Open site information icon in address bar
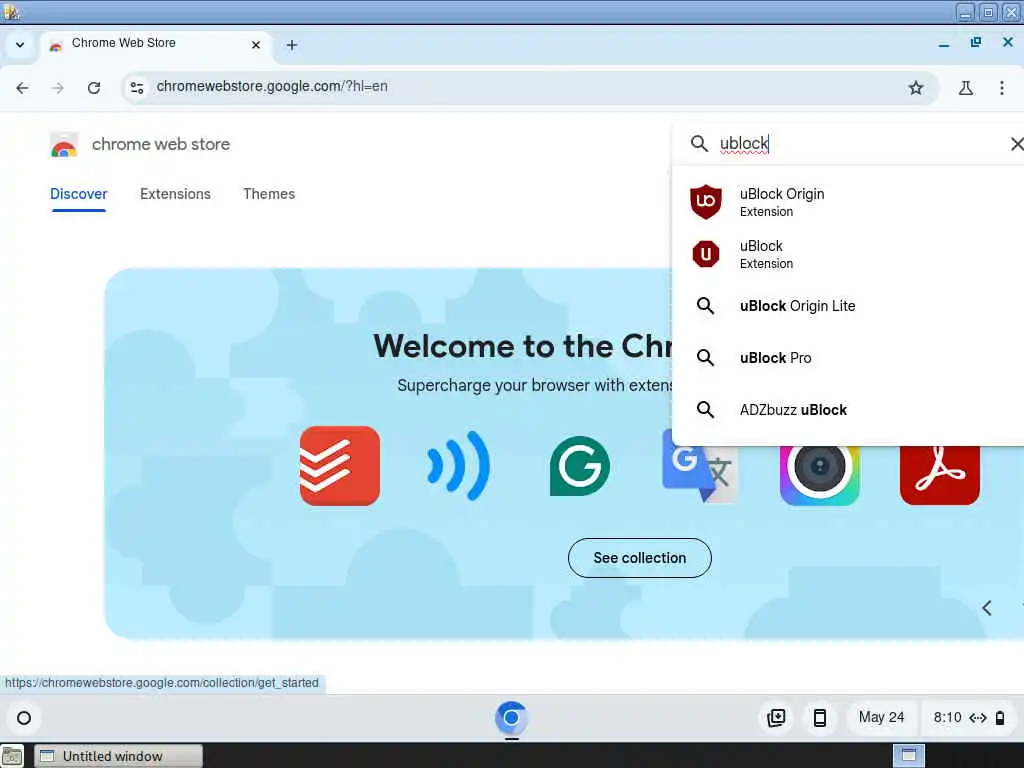 point(136,88)
